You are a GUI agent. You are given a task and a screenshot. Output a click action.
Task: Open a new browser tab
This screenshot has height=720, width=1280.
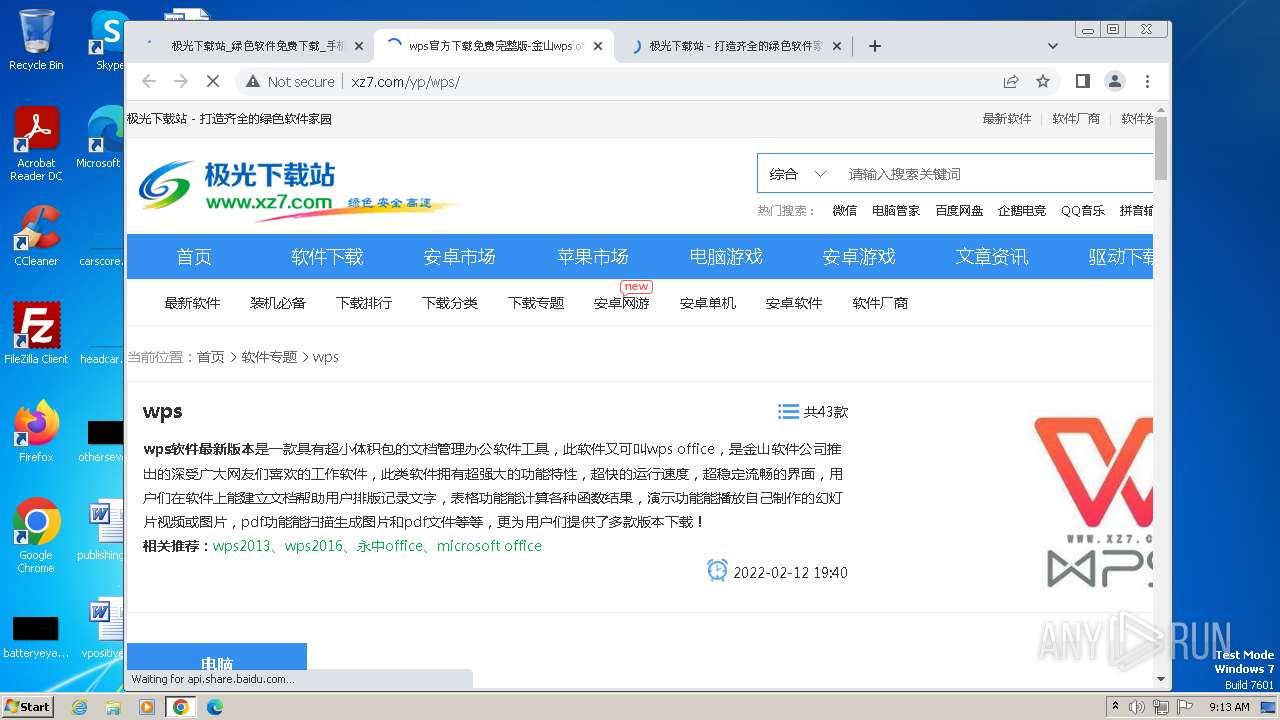[x=875, y=46]
